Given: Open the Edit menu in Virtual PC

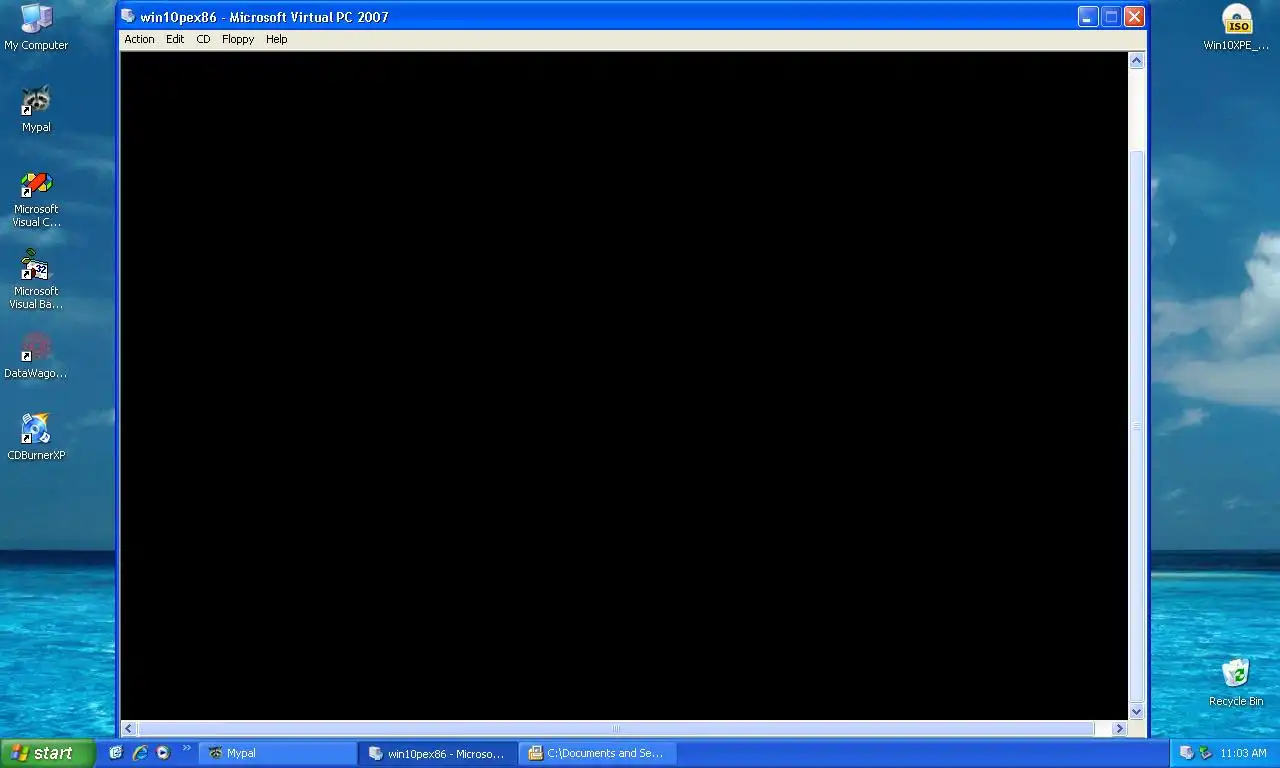Looking at the screenshot, I should pyautogui.click(x=175, y=39).
